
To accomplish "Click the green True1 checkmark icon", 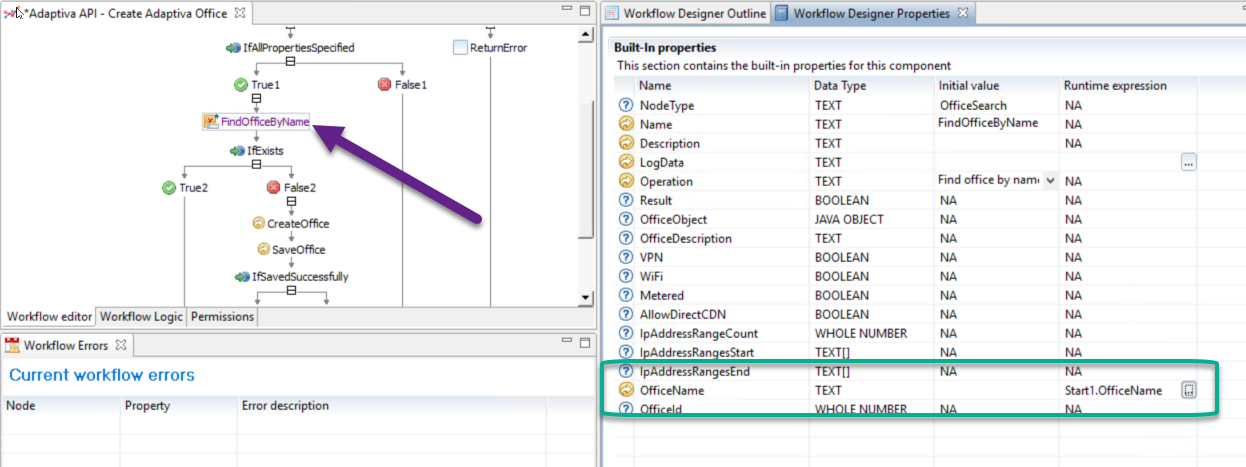I will [x=240, y=85].
